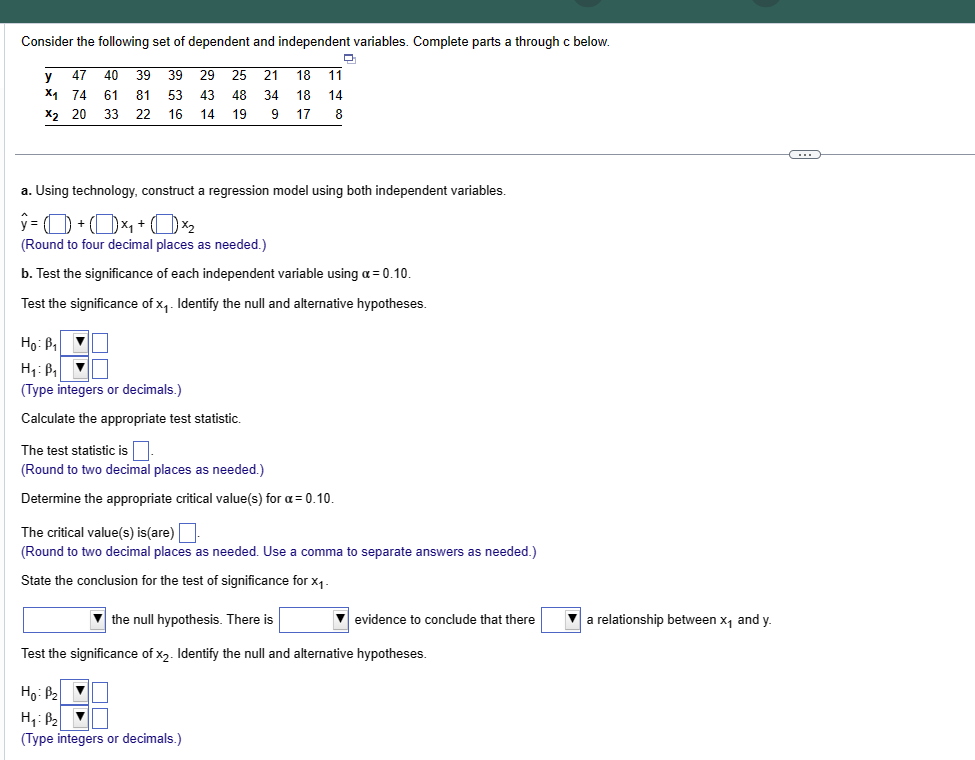Viewport: 975px width, 760px height.
Task: Click the ellipsis button on the divider line
Action: pos(805,153)
